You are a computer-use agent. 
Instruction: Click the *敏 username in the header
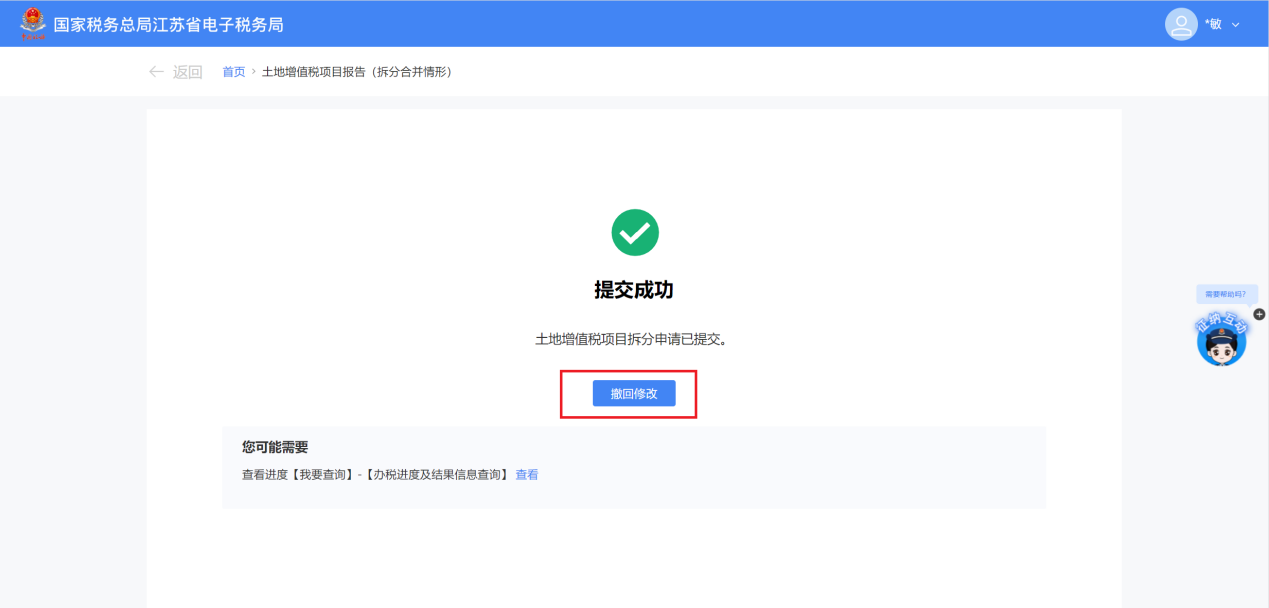[x=1212, y=24]
